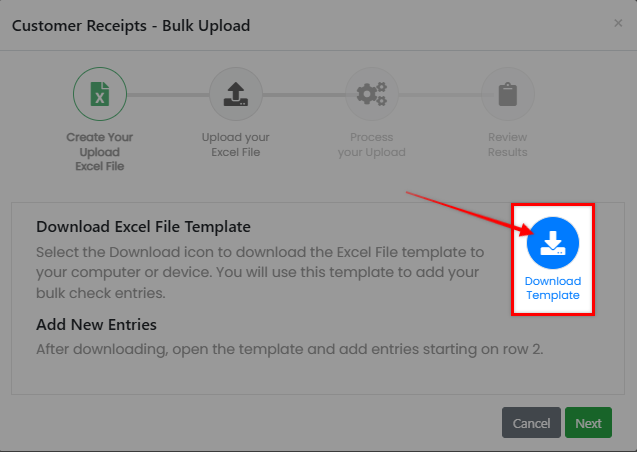Close the Bulk Upload dialog with X
This screenshot has width=637, height=452.
tap(618, 23)
